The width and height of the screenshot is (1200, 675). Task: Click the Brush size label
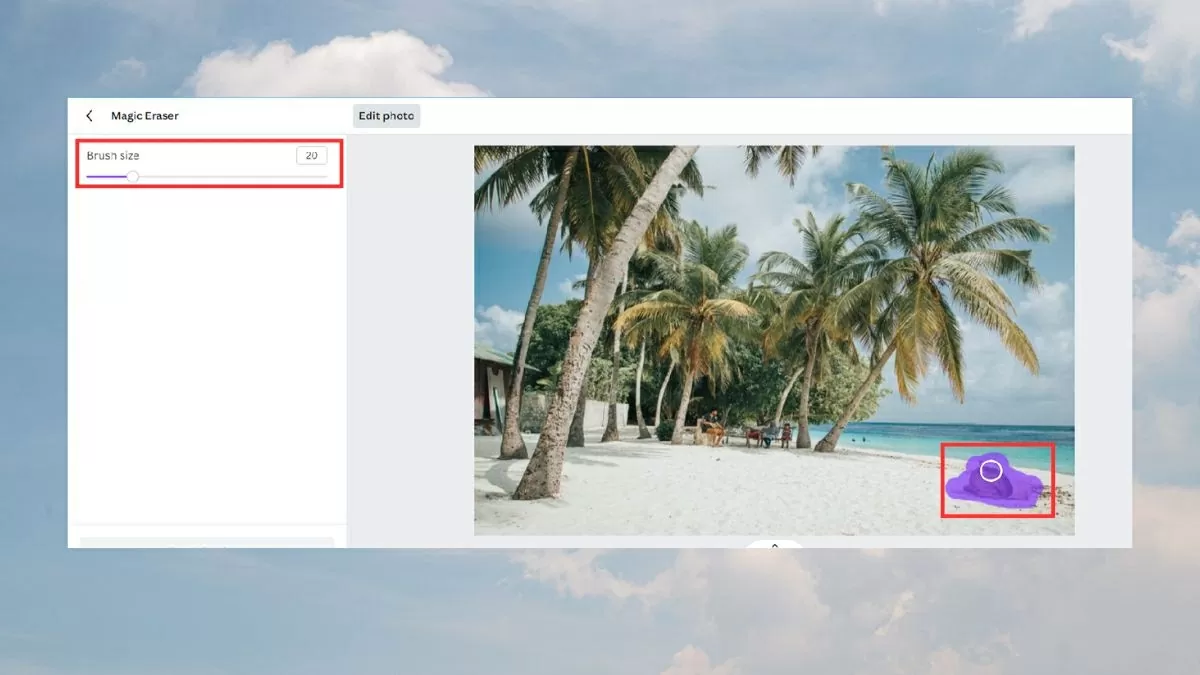113,156
